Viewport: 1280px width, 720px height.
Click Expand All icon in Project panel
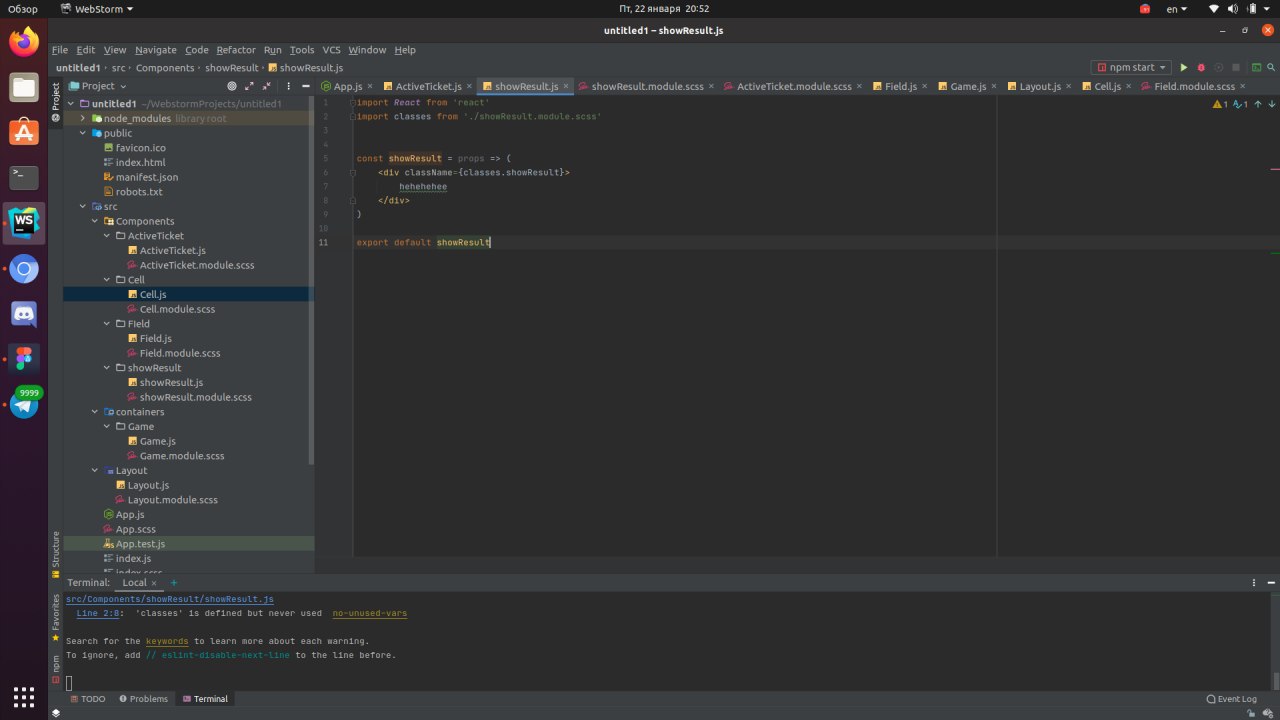[x=249, y=86]
